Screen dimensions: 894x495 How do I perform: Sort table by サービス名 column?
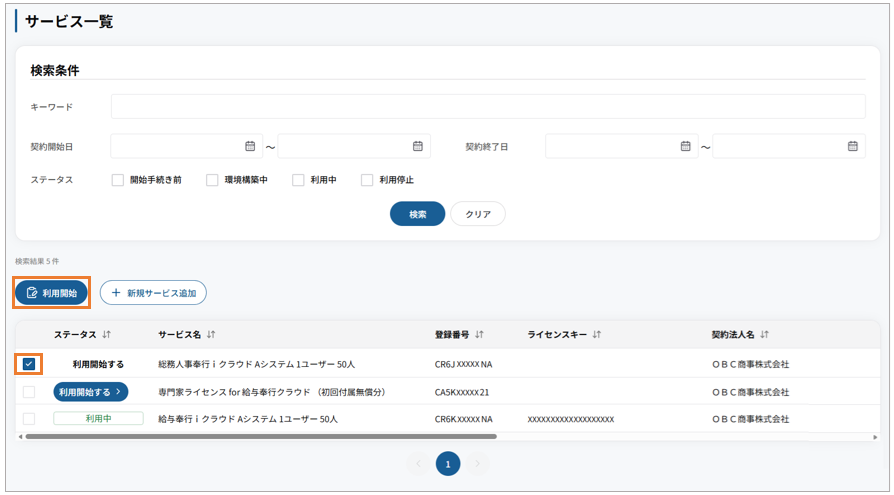coord(211,335)
